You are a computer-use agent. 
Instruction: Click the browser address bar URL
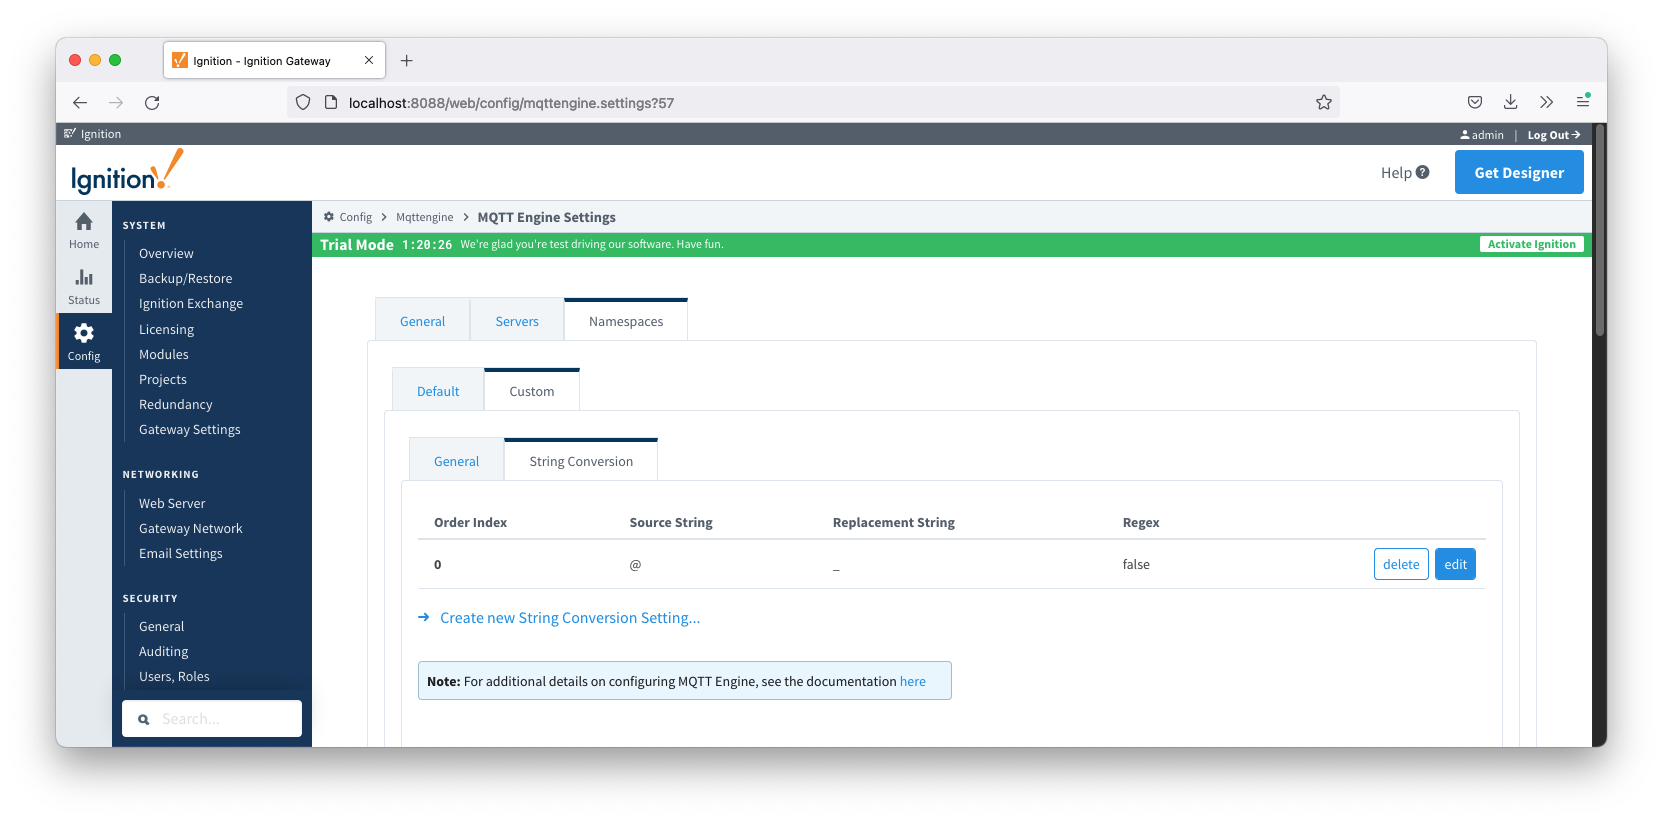coord(511,102)
